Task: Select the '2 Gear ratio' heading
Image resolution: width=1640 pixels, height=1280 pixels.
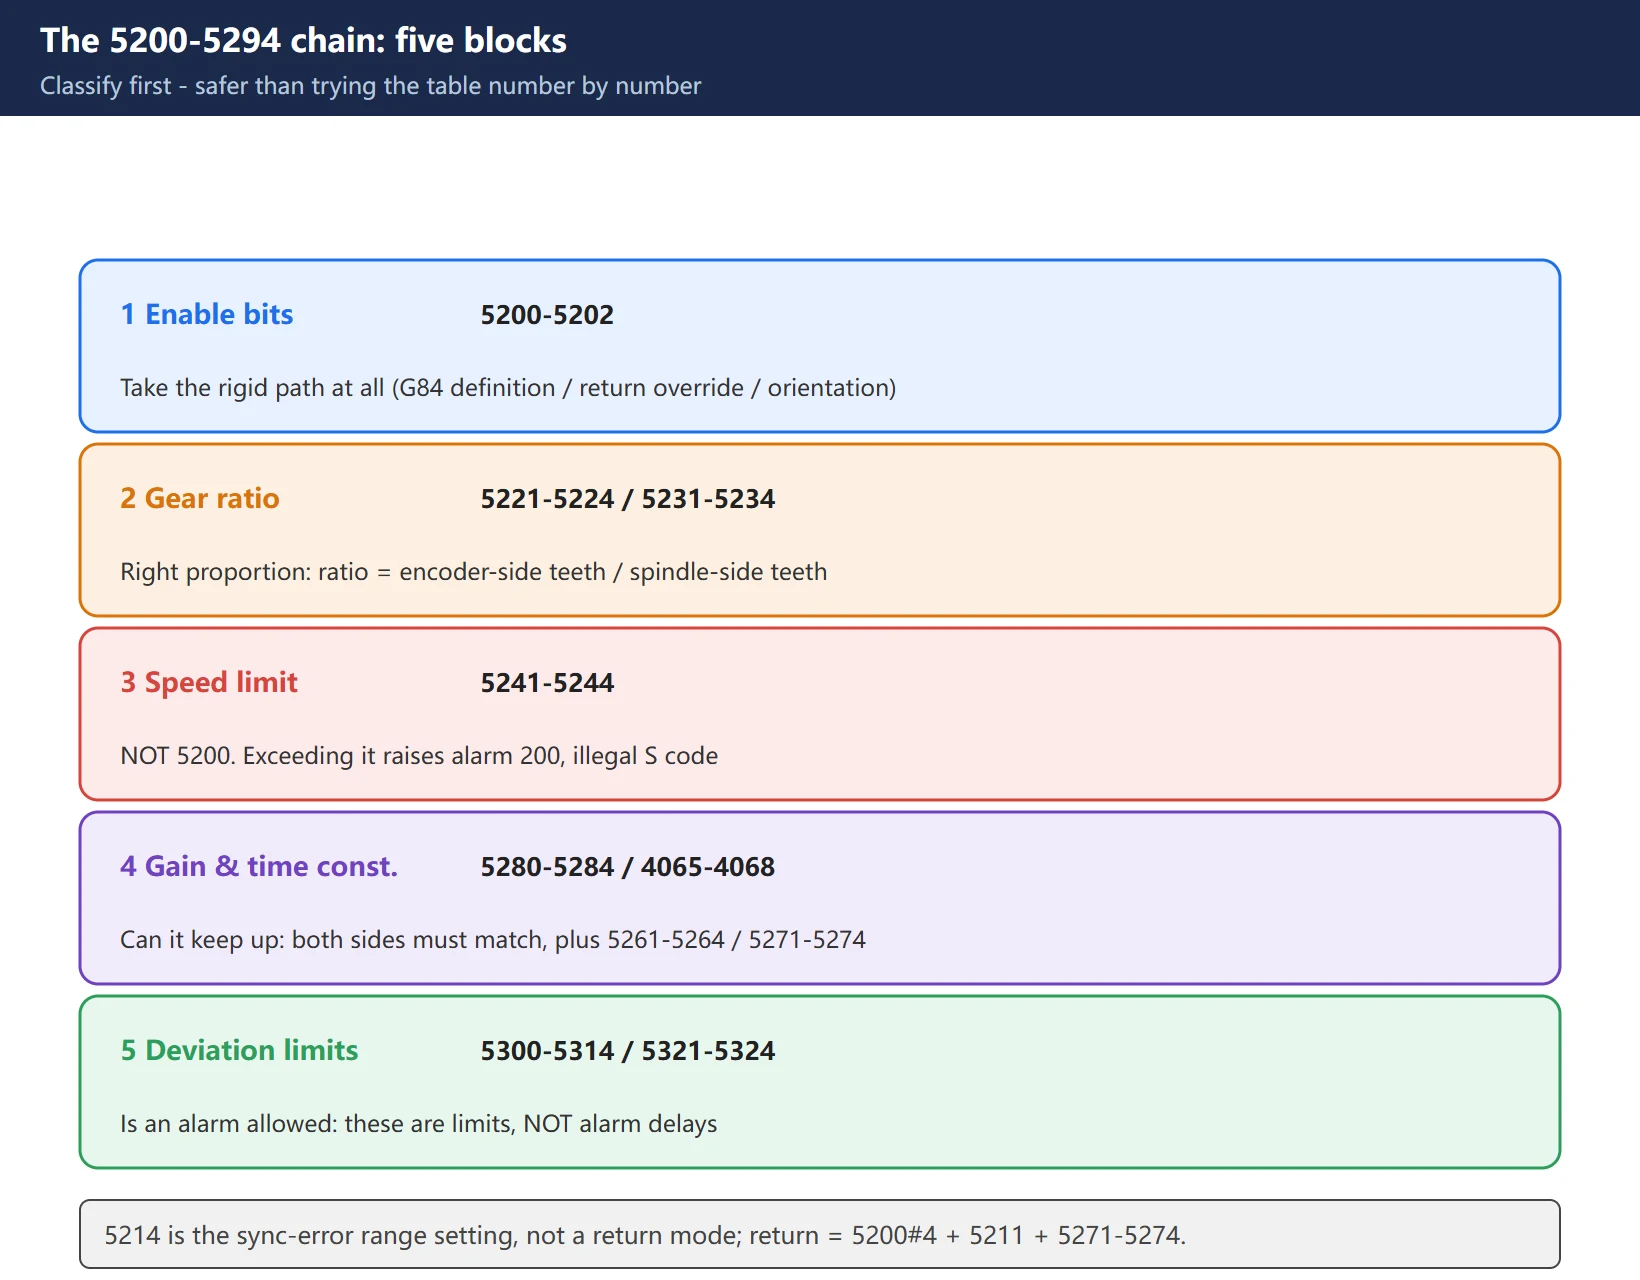Action: 200,498
